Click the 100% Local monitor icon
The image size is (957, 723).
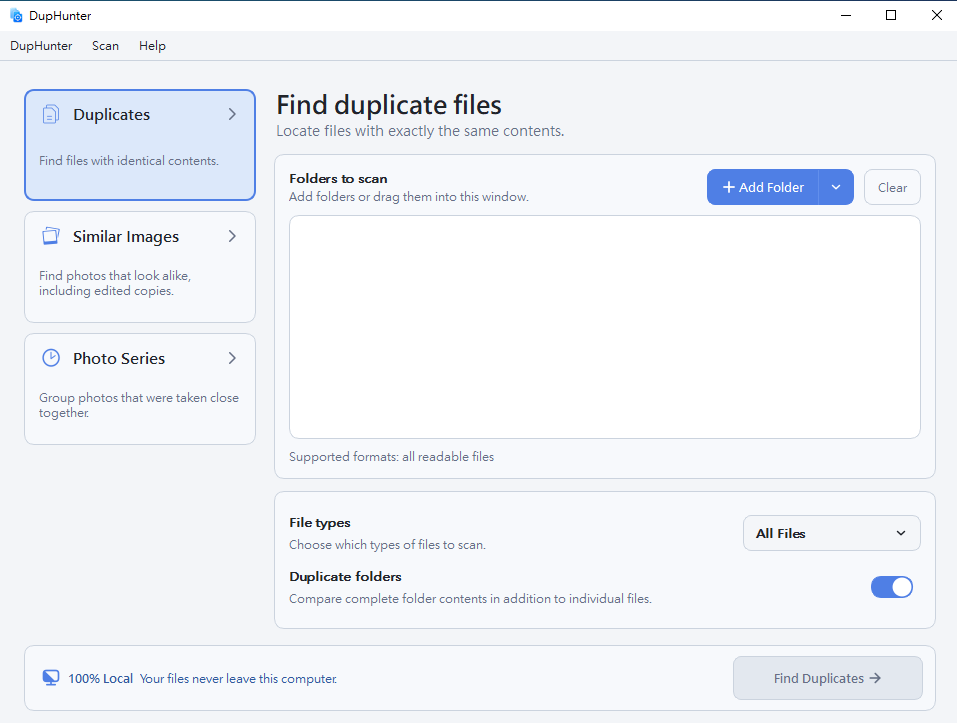[51, 678]
